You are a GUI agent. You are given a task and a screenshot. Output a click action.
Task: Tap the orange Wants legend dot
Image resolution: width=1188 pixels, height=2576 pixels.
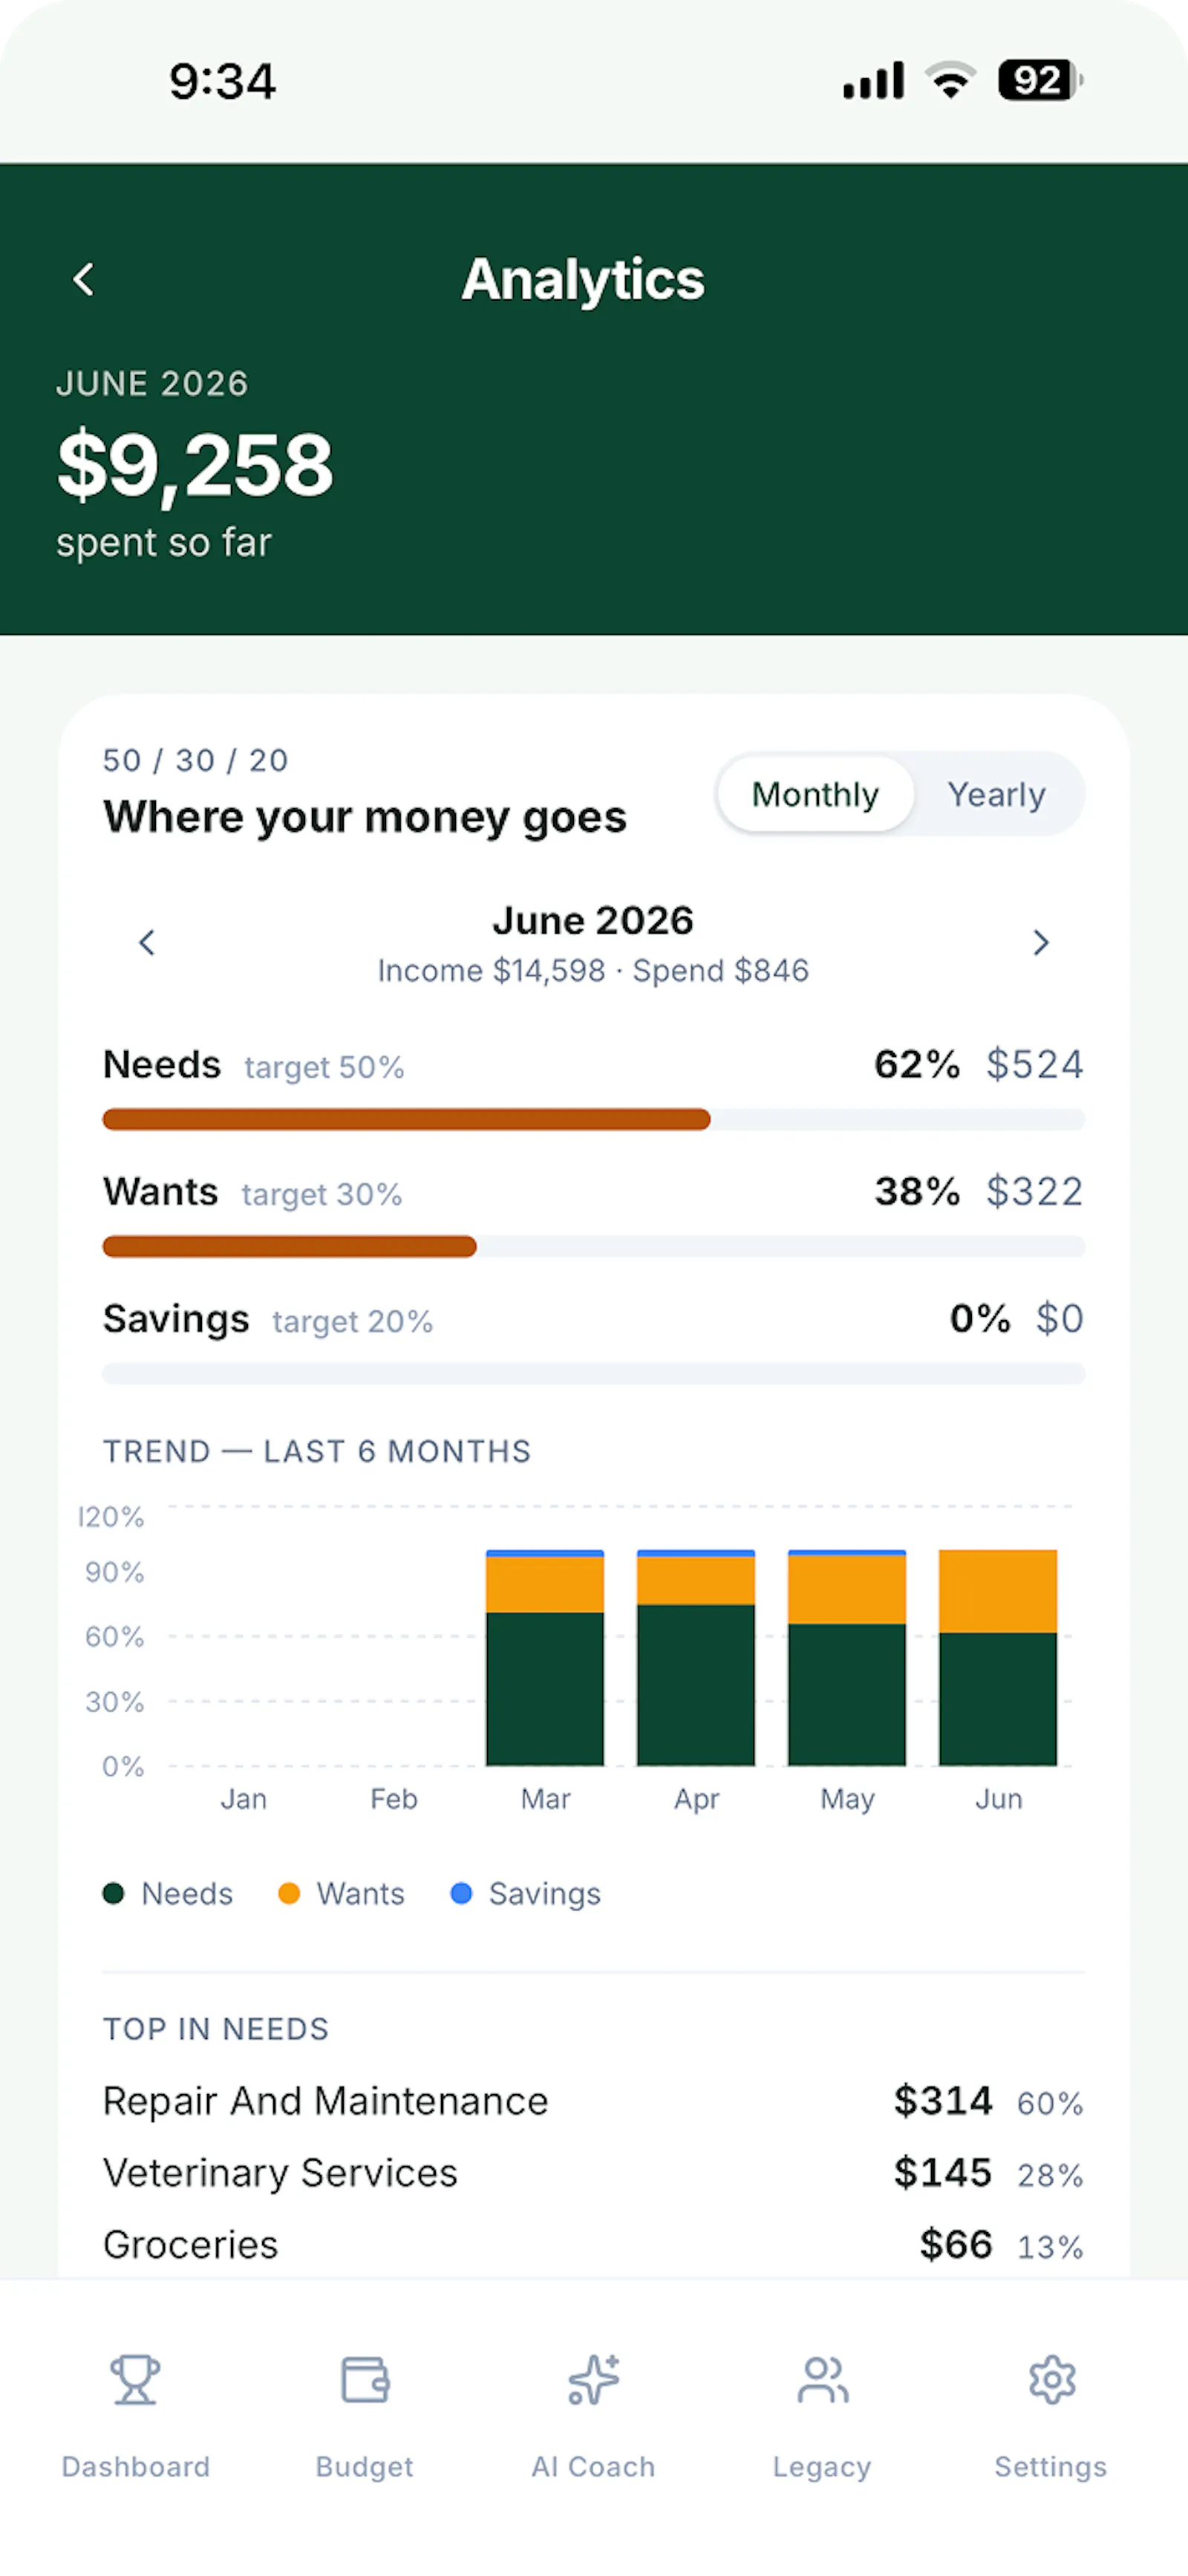tap(289, 1893)
